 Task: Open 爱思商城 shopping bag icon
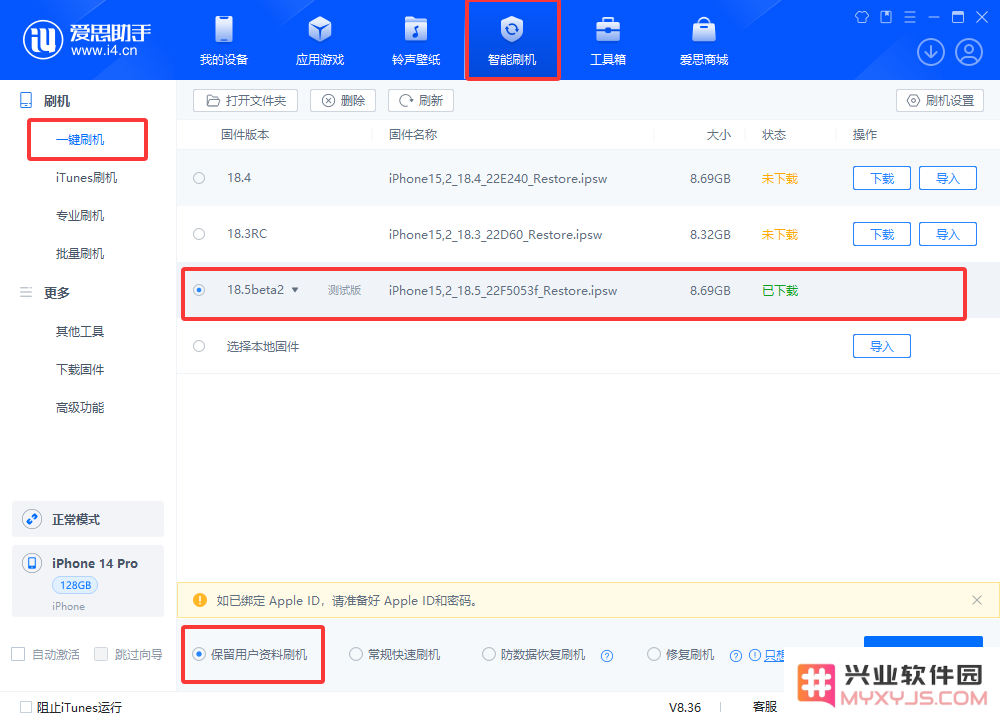click(703, 29)
